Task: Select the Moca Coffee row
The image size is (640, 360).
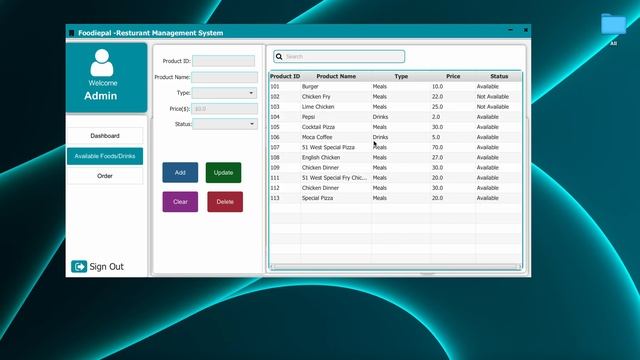Action: click(x=396, y=137)
